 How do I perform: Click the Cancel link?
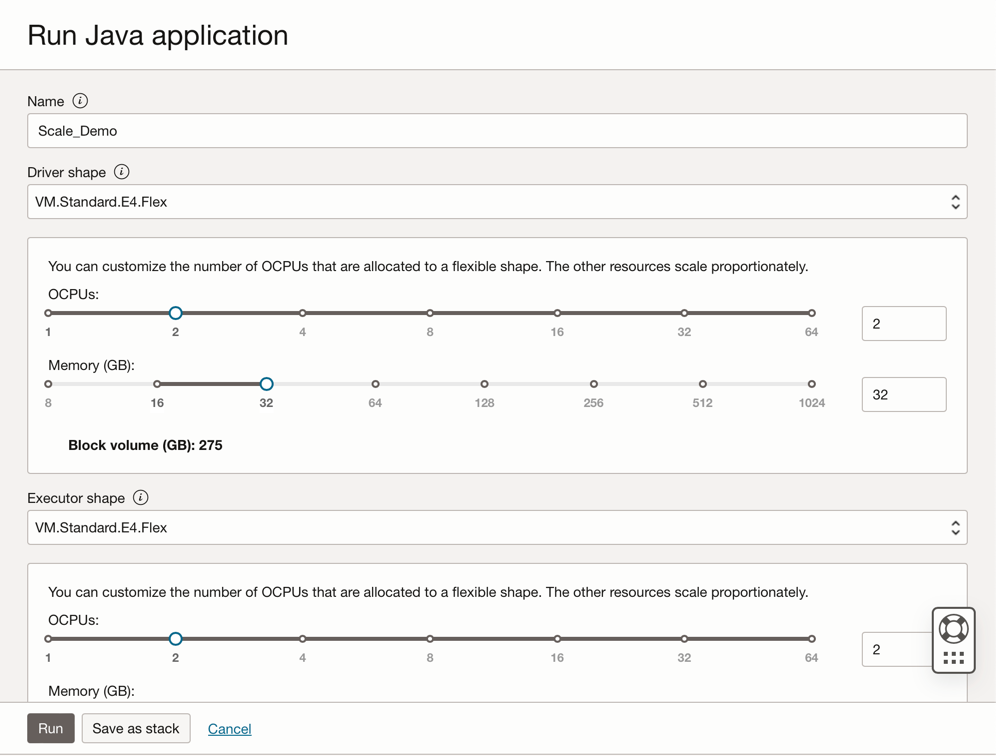[x=229, y=729]
